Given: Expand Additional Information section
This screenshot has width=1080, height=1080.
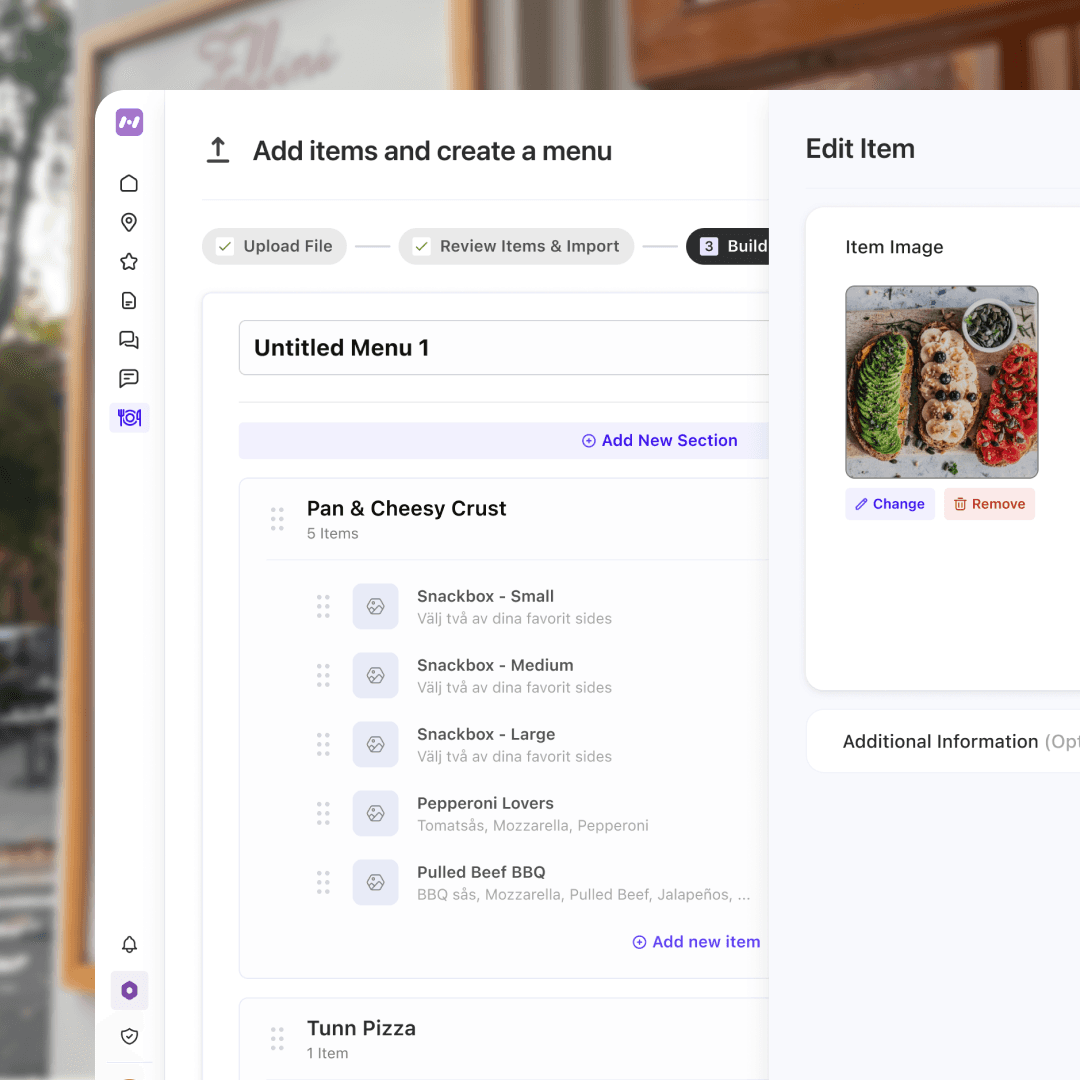Looking at the screenshot, I should pyautogui.click(x=943, y=741).
